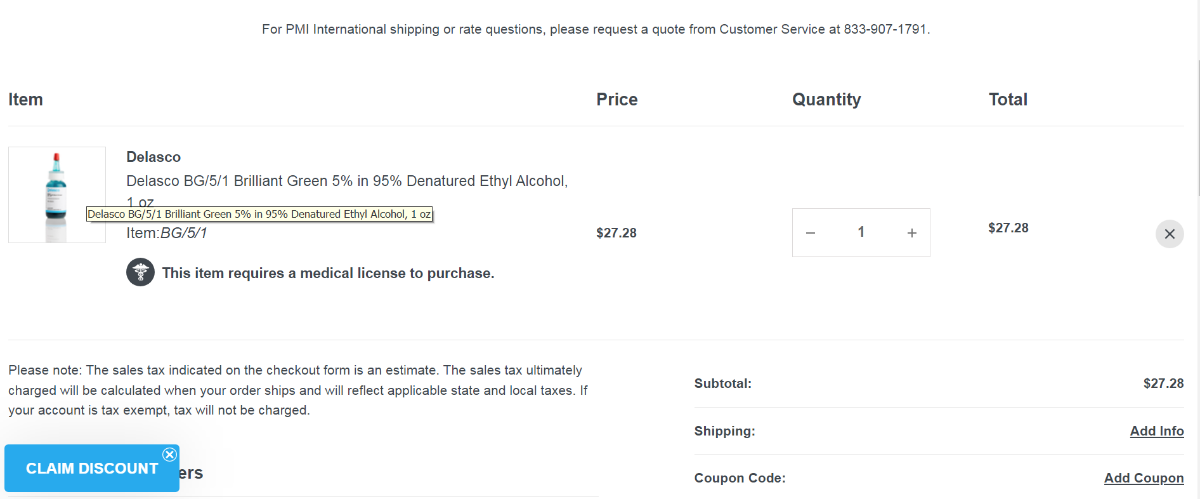Viewport: 1200px width, 499px height.
Task: Click the Quantity column header
Action: [826, 99]
